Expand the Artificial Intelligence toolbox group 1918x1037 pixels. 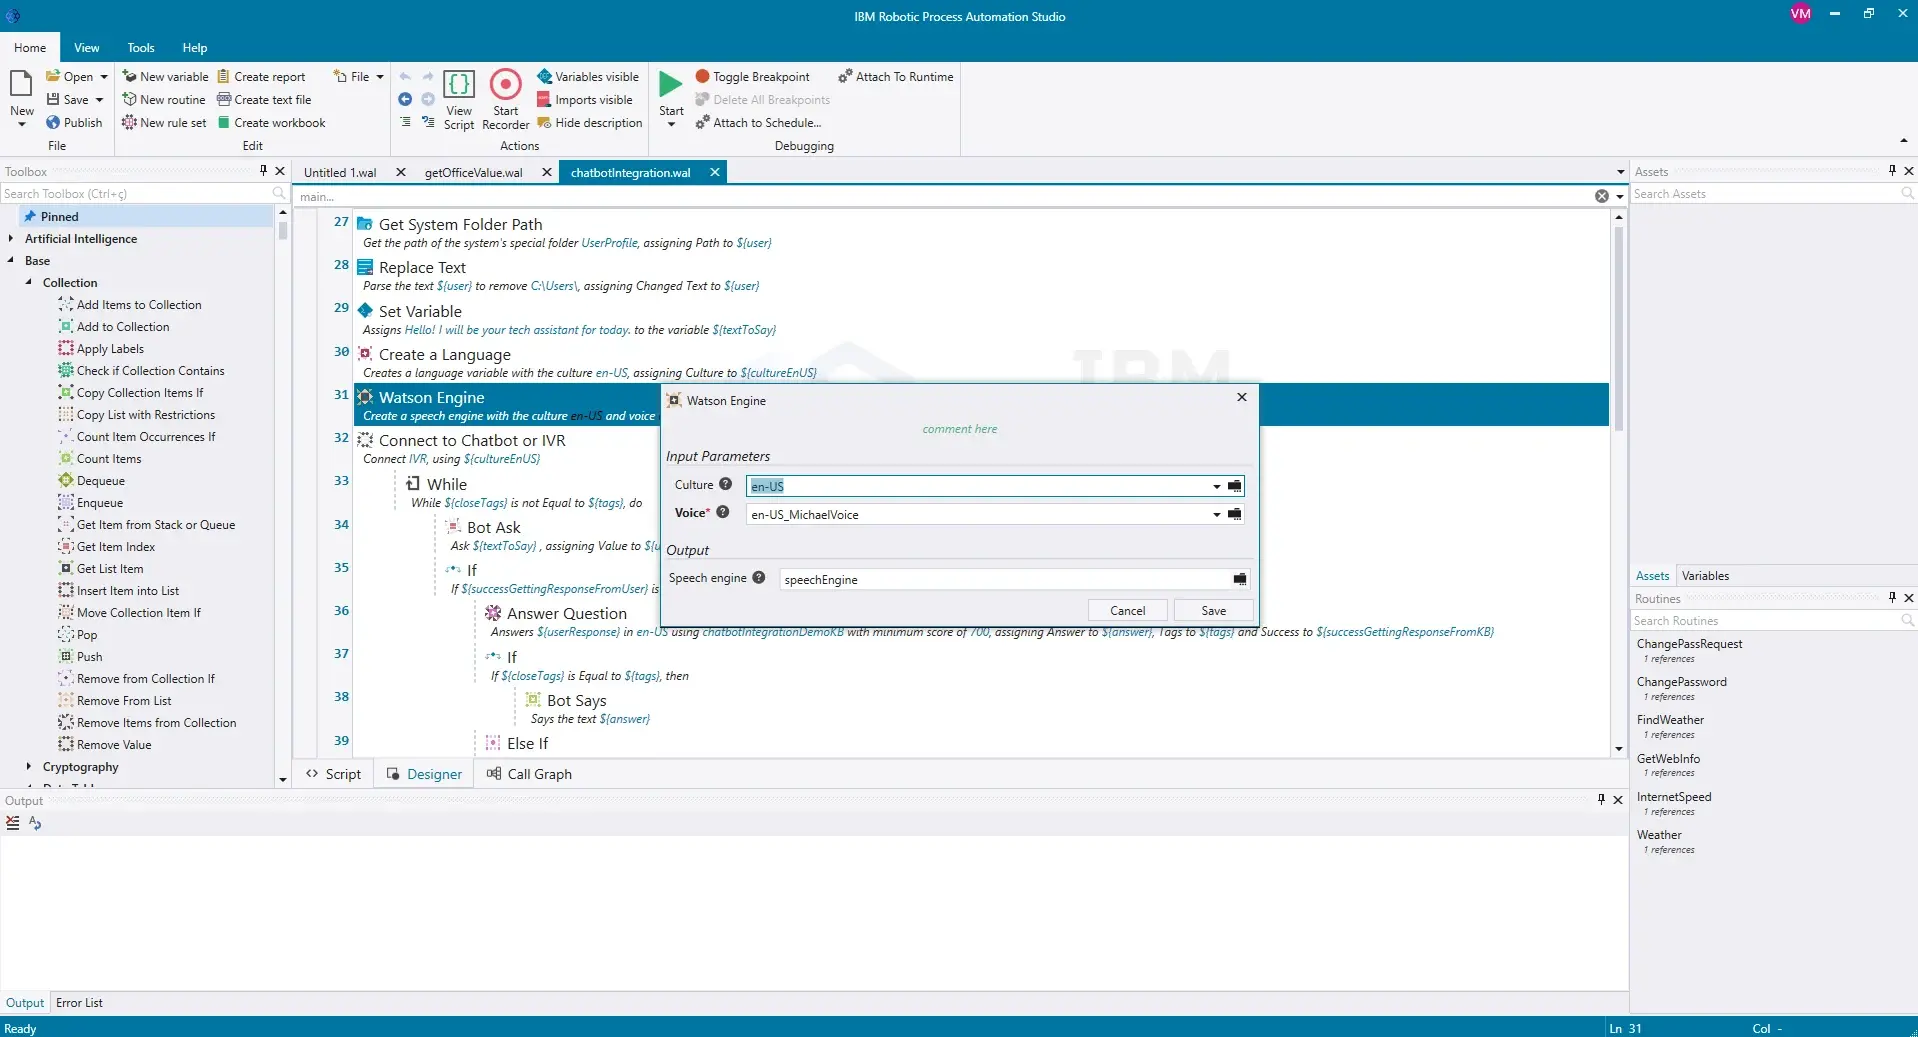coord(11,238)
